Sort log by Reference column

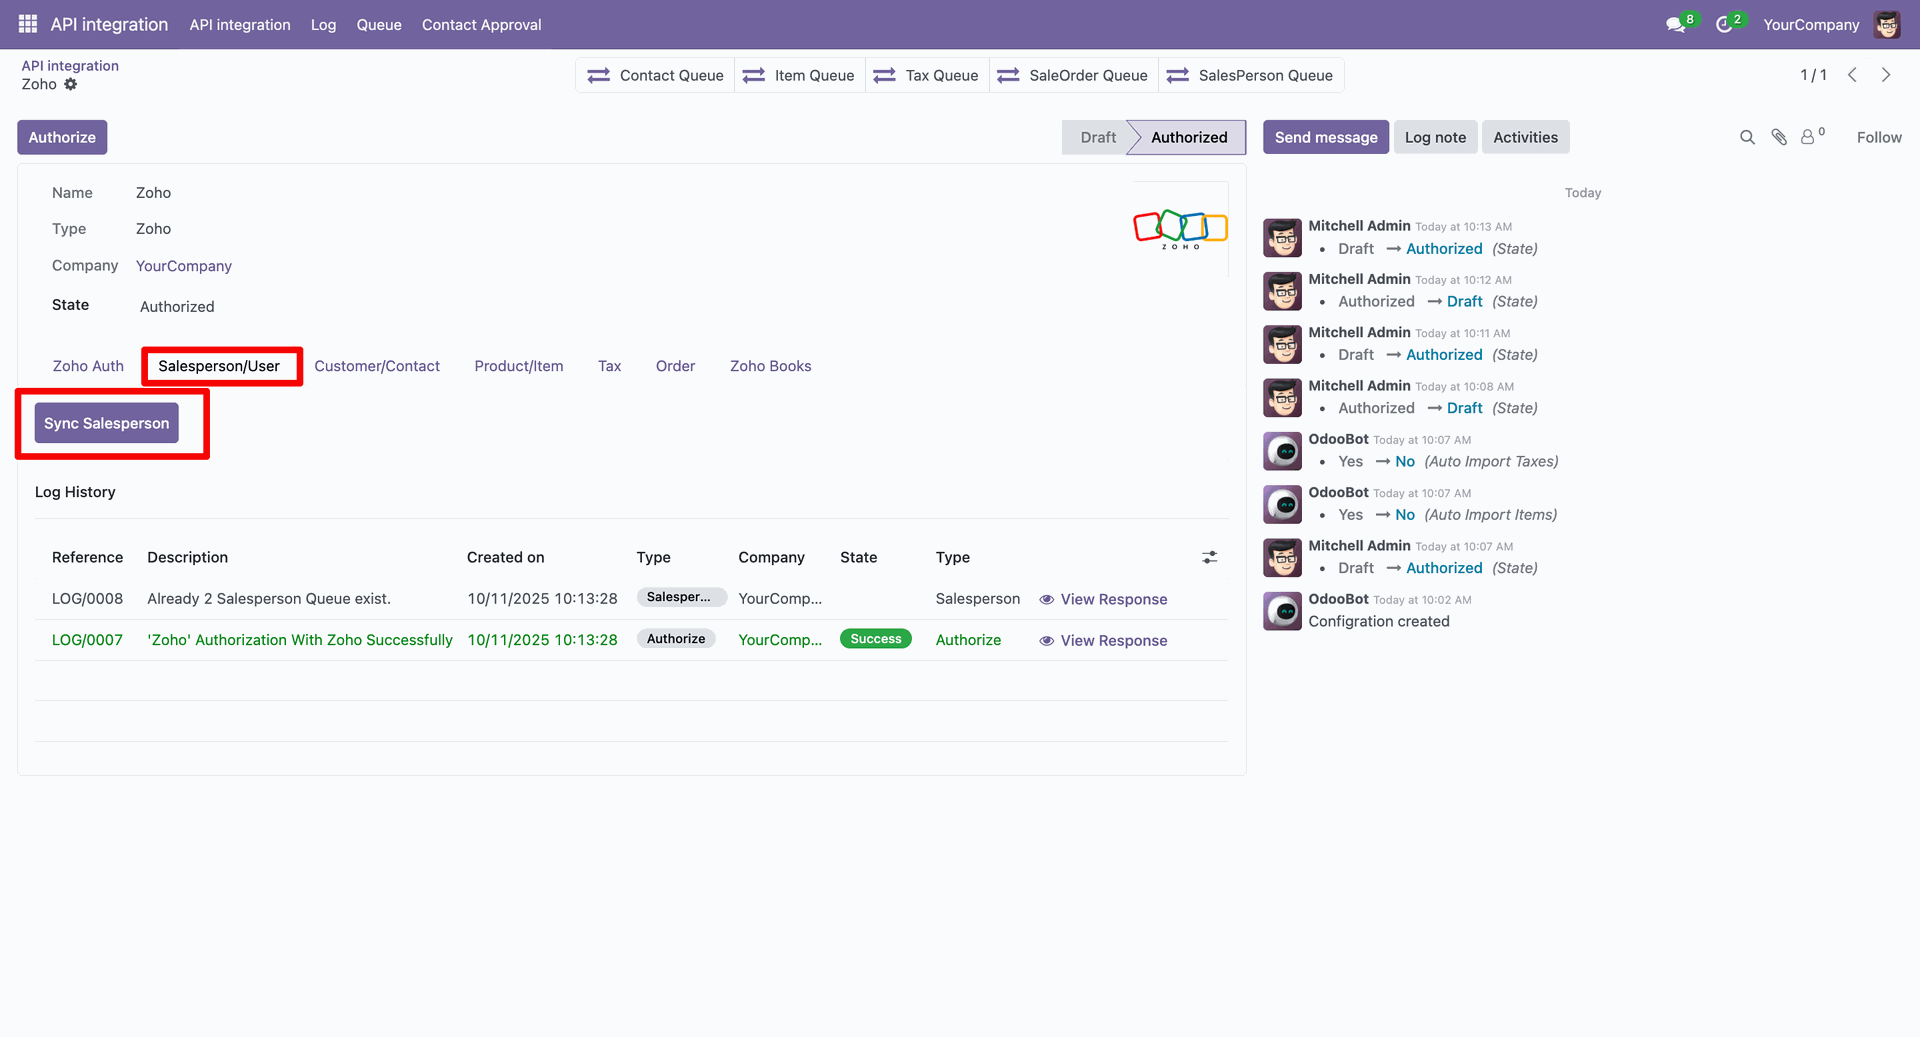[88, 557]
